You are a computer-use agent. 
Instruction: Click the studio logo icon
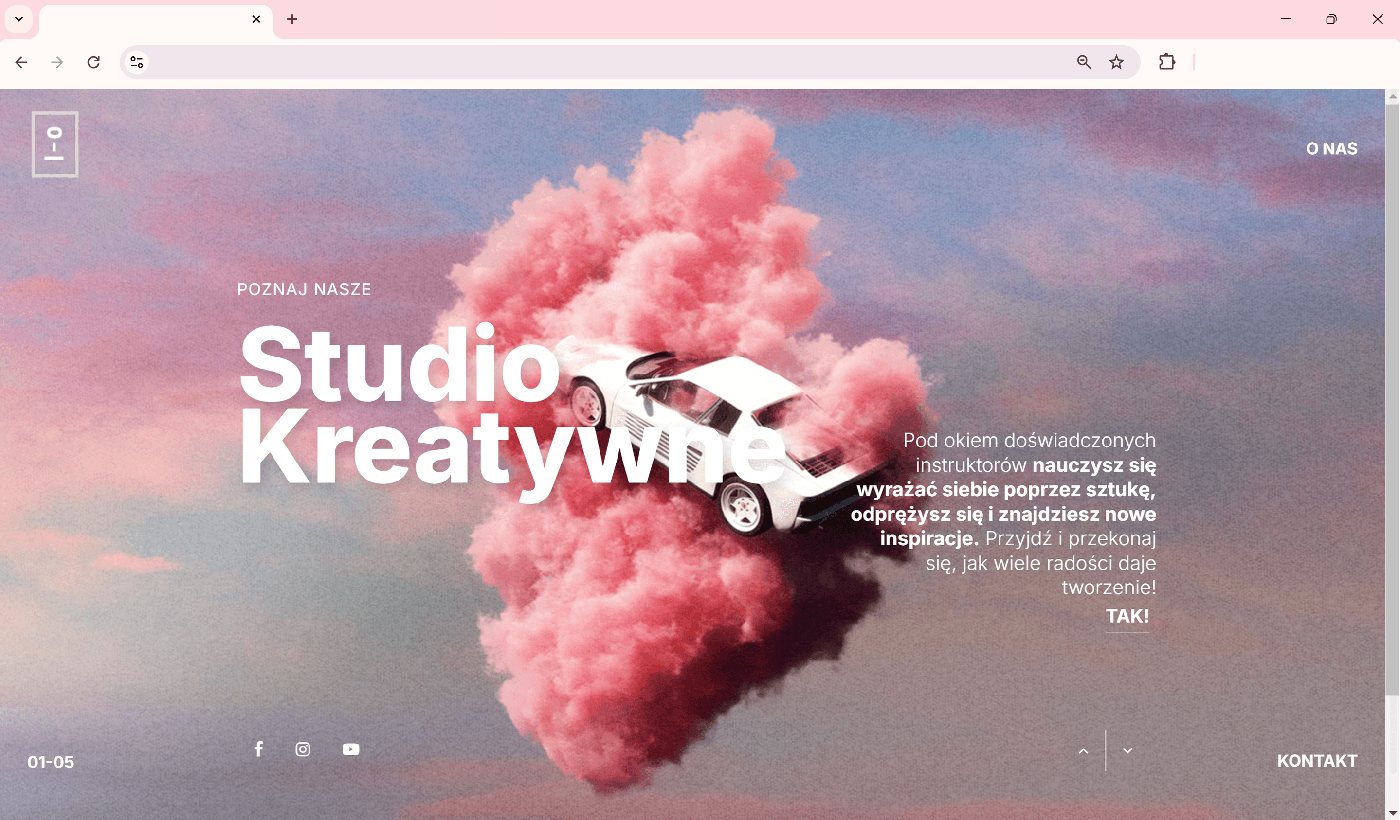click(55, 144)
